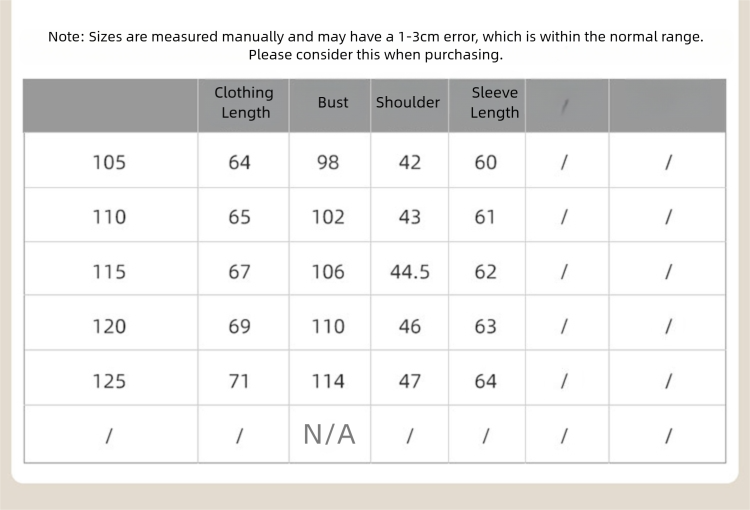Select the size 120 row label
Viewport: 750px width, 510px height.
click(109, 326)
